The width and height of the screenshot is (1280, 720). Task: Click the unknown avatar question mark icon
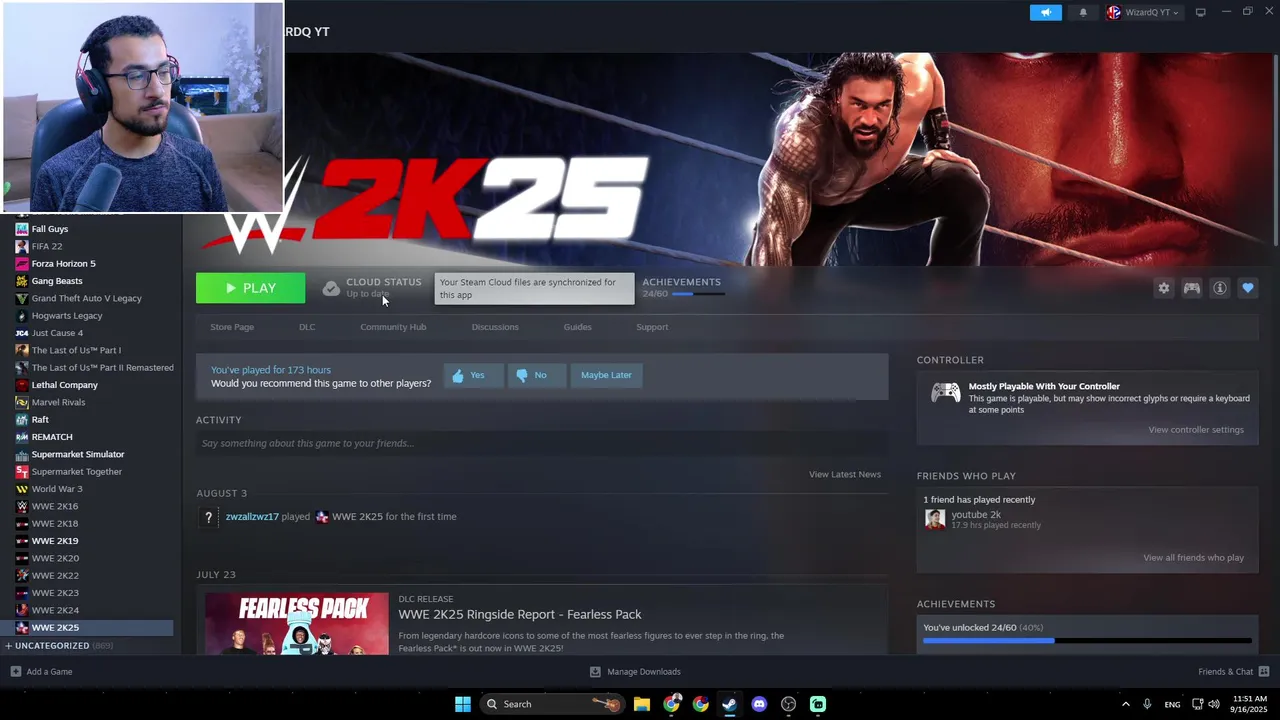point(208,517)
